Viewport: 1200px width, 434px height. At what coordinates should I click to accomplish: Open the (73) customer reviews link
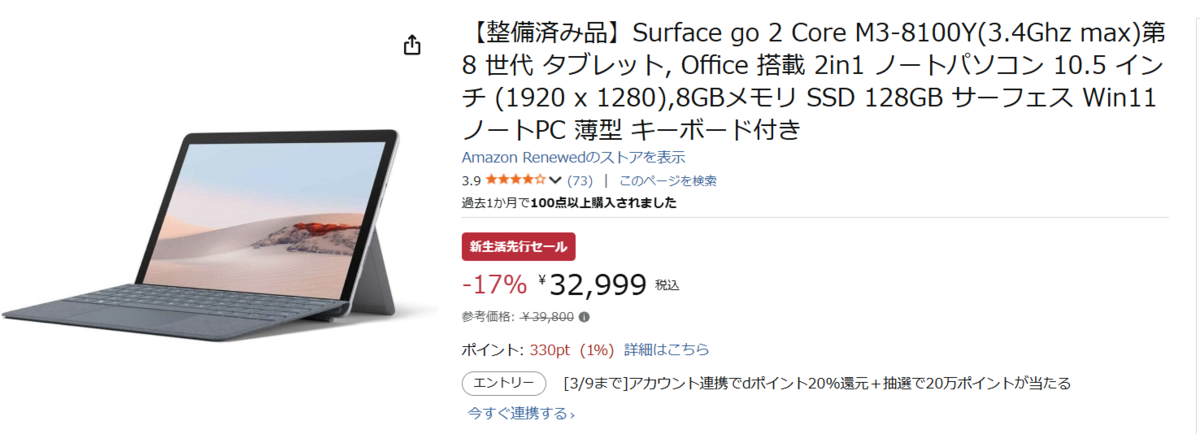click(580, 181)
